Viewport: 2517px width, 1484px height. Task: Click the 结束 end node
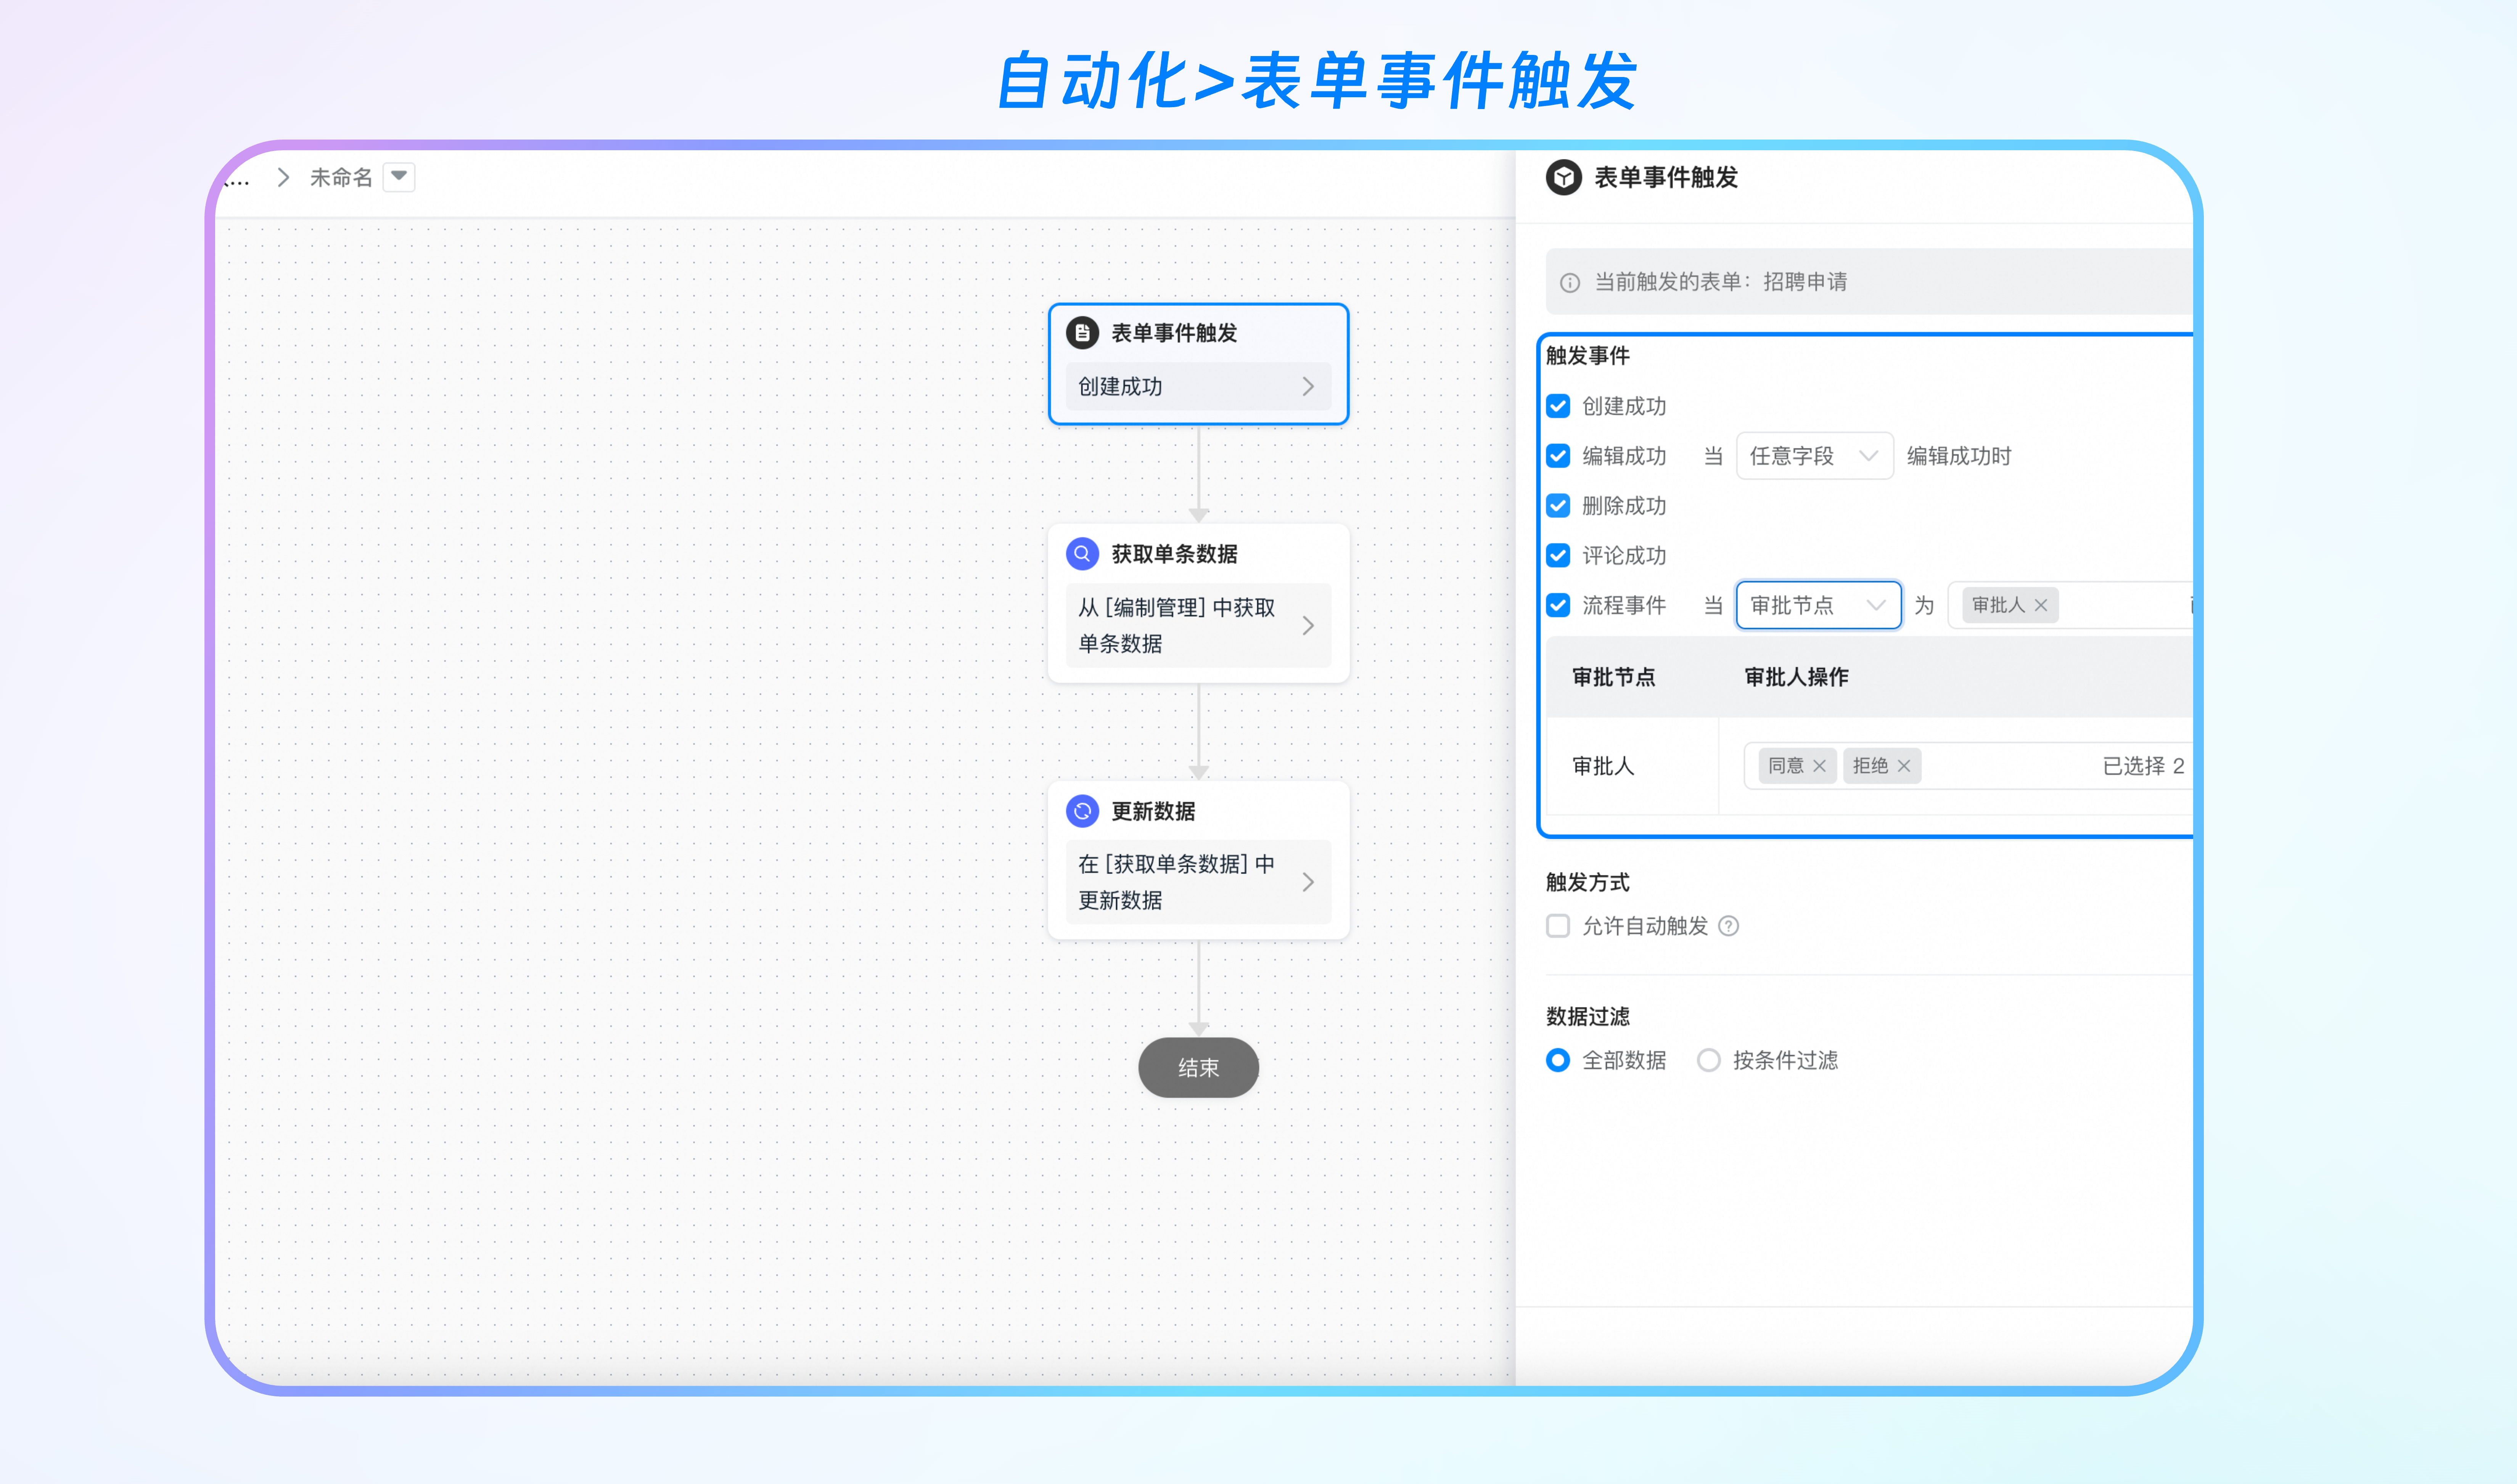click(1198, 1068)
